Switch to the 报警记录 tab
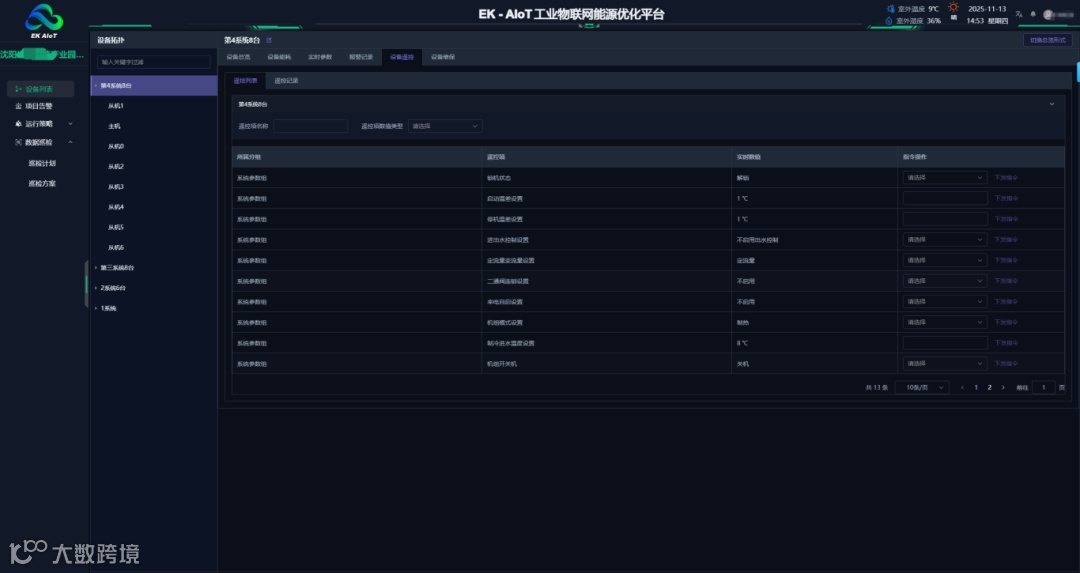 click(361, 57)
